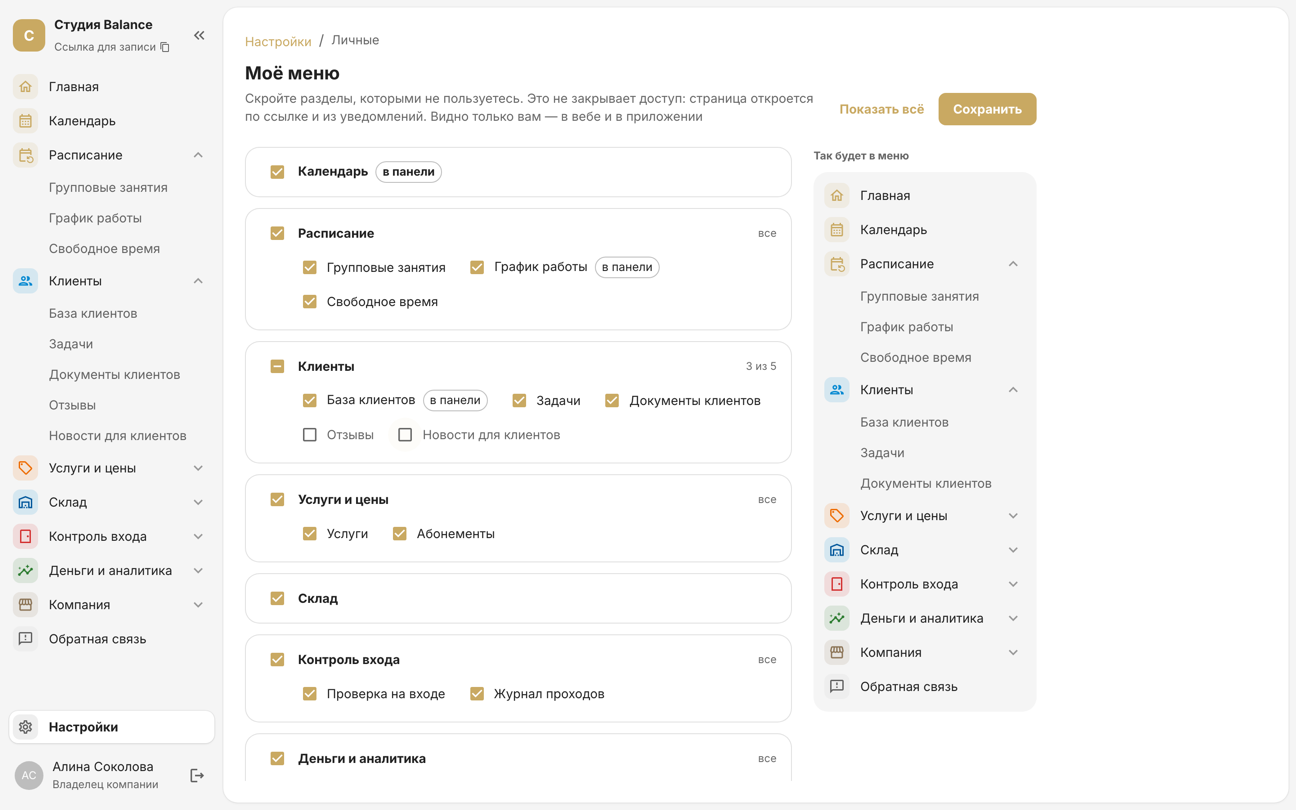Enable the Отзывы checkbox
1296x810 pixels.
[x=310, y=435]
